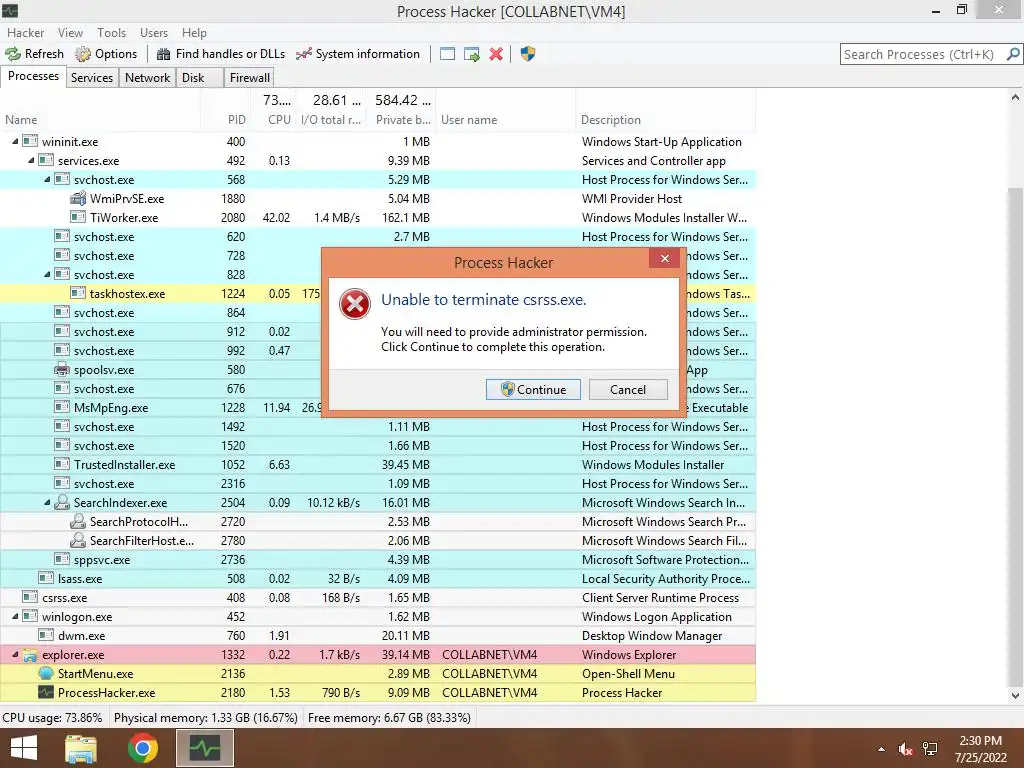
Task: Click the Refresh toolbar icon
Action: click(x=13, y=54)
